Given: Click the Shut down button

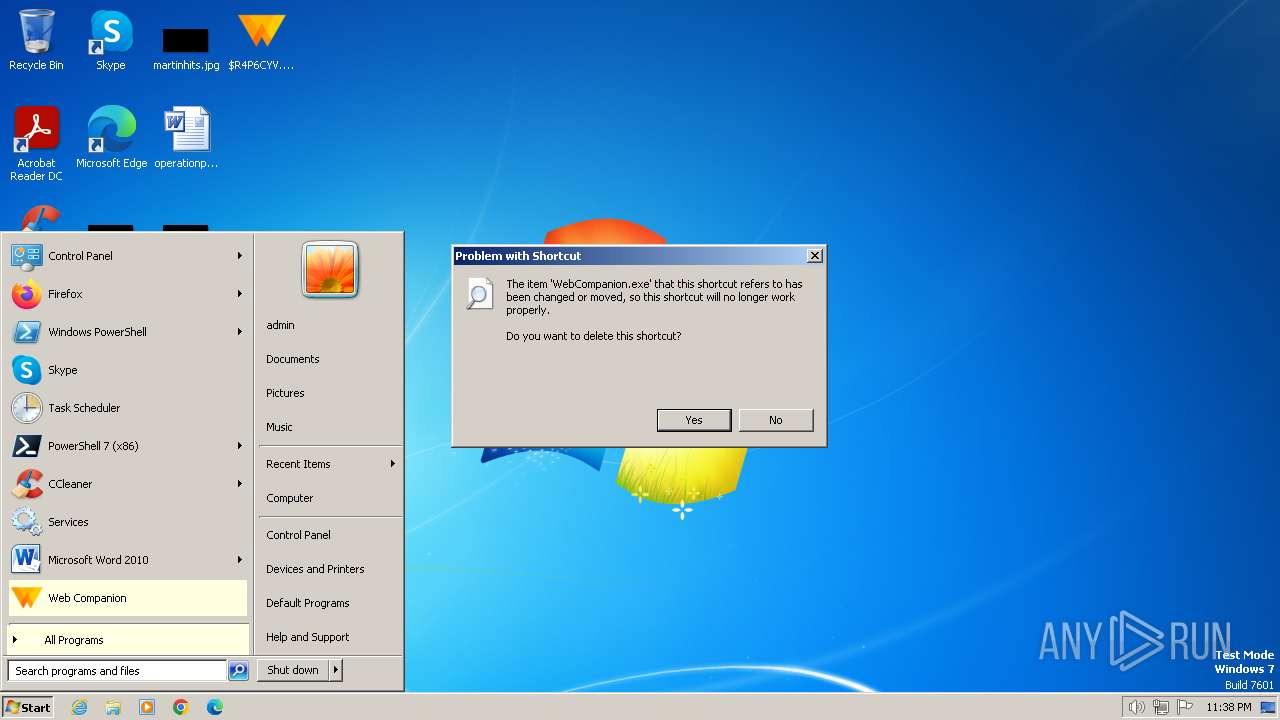Looking at the screenshot, I should click(x=293, y=670).
